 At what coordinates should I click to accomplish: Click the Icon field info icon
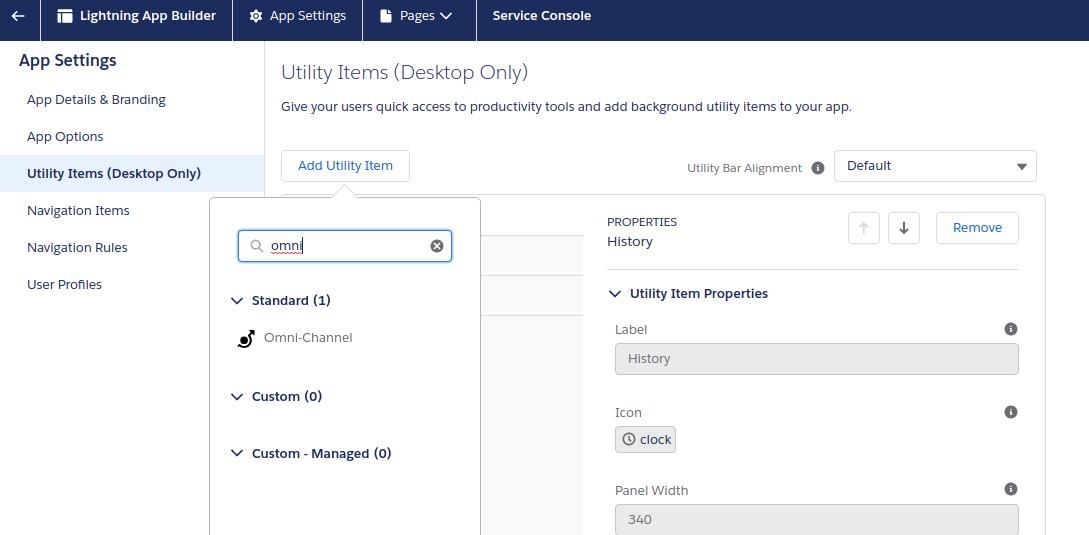1011,412
